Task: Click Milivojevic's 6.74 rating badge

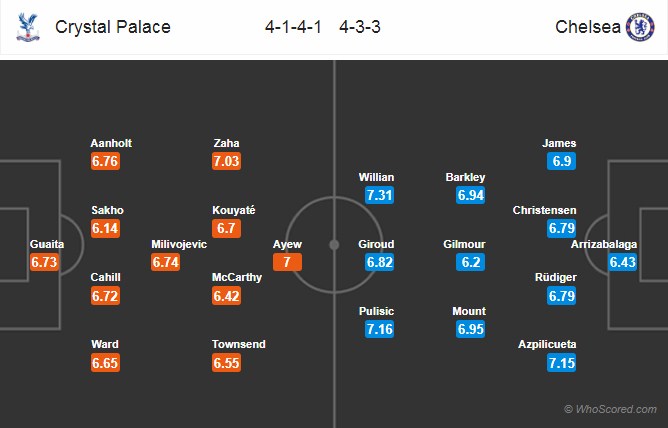Action: [x=166, y=262]
